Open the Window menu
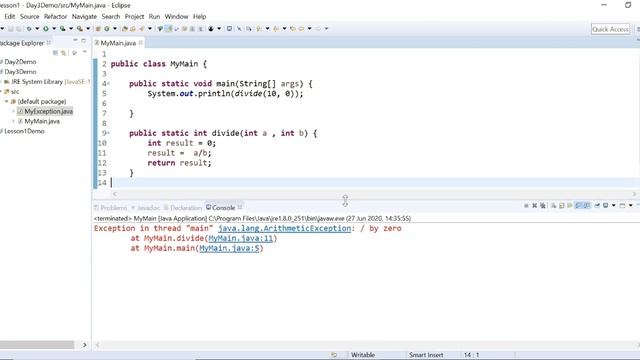The width and height of the screenshot is (640, 360). click(176, 17)
